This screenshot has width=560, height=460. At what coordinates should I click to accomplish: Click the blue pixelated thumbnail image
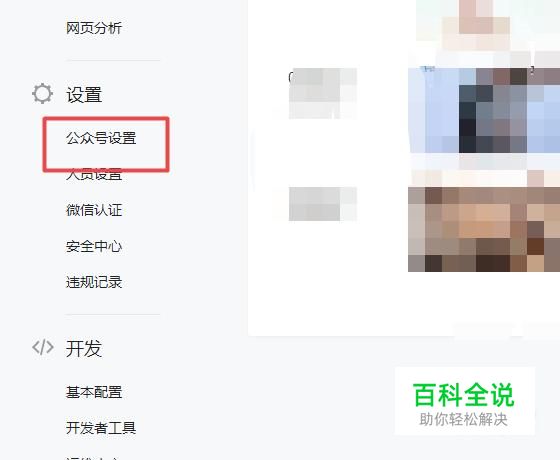(x=484, y=110)
